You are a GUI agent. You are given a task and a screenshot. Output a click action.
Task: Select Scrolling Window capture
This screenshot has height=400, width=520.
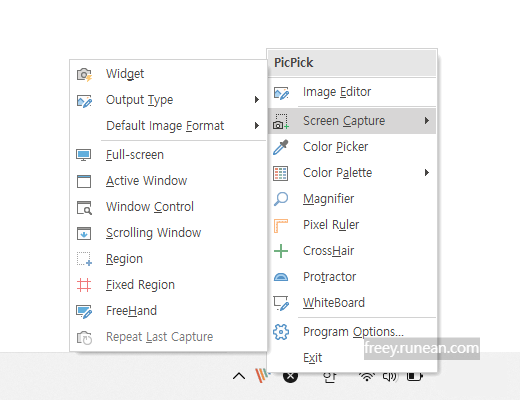point(168,233)
